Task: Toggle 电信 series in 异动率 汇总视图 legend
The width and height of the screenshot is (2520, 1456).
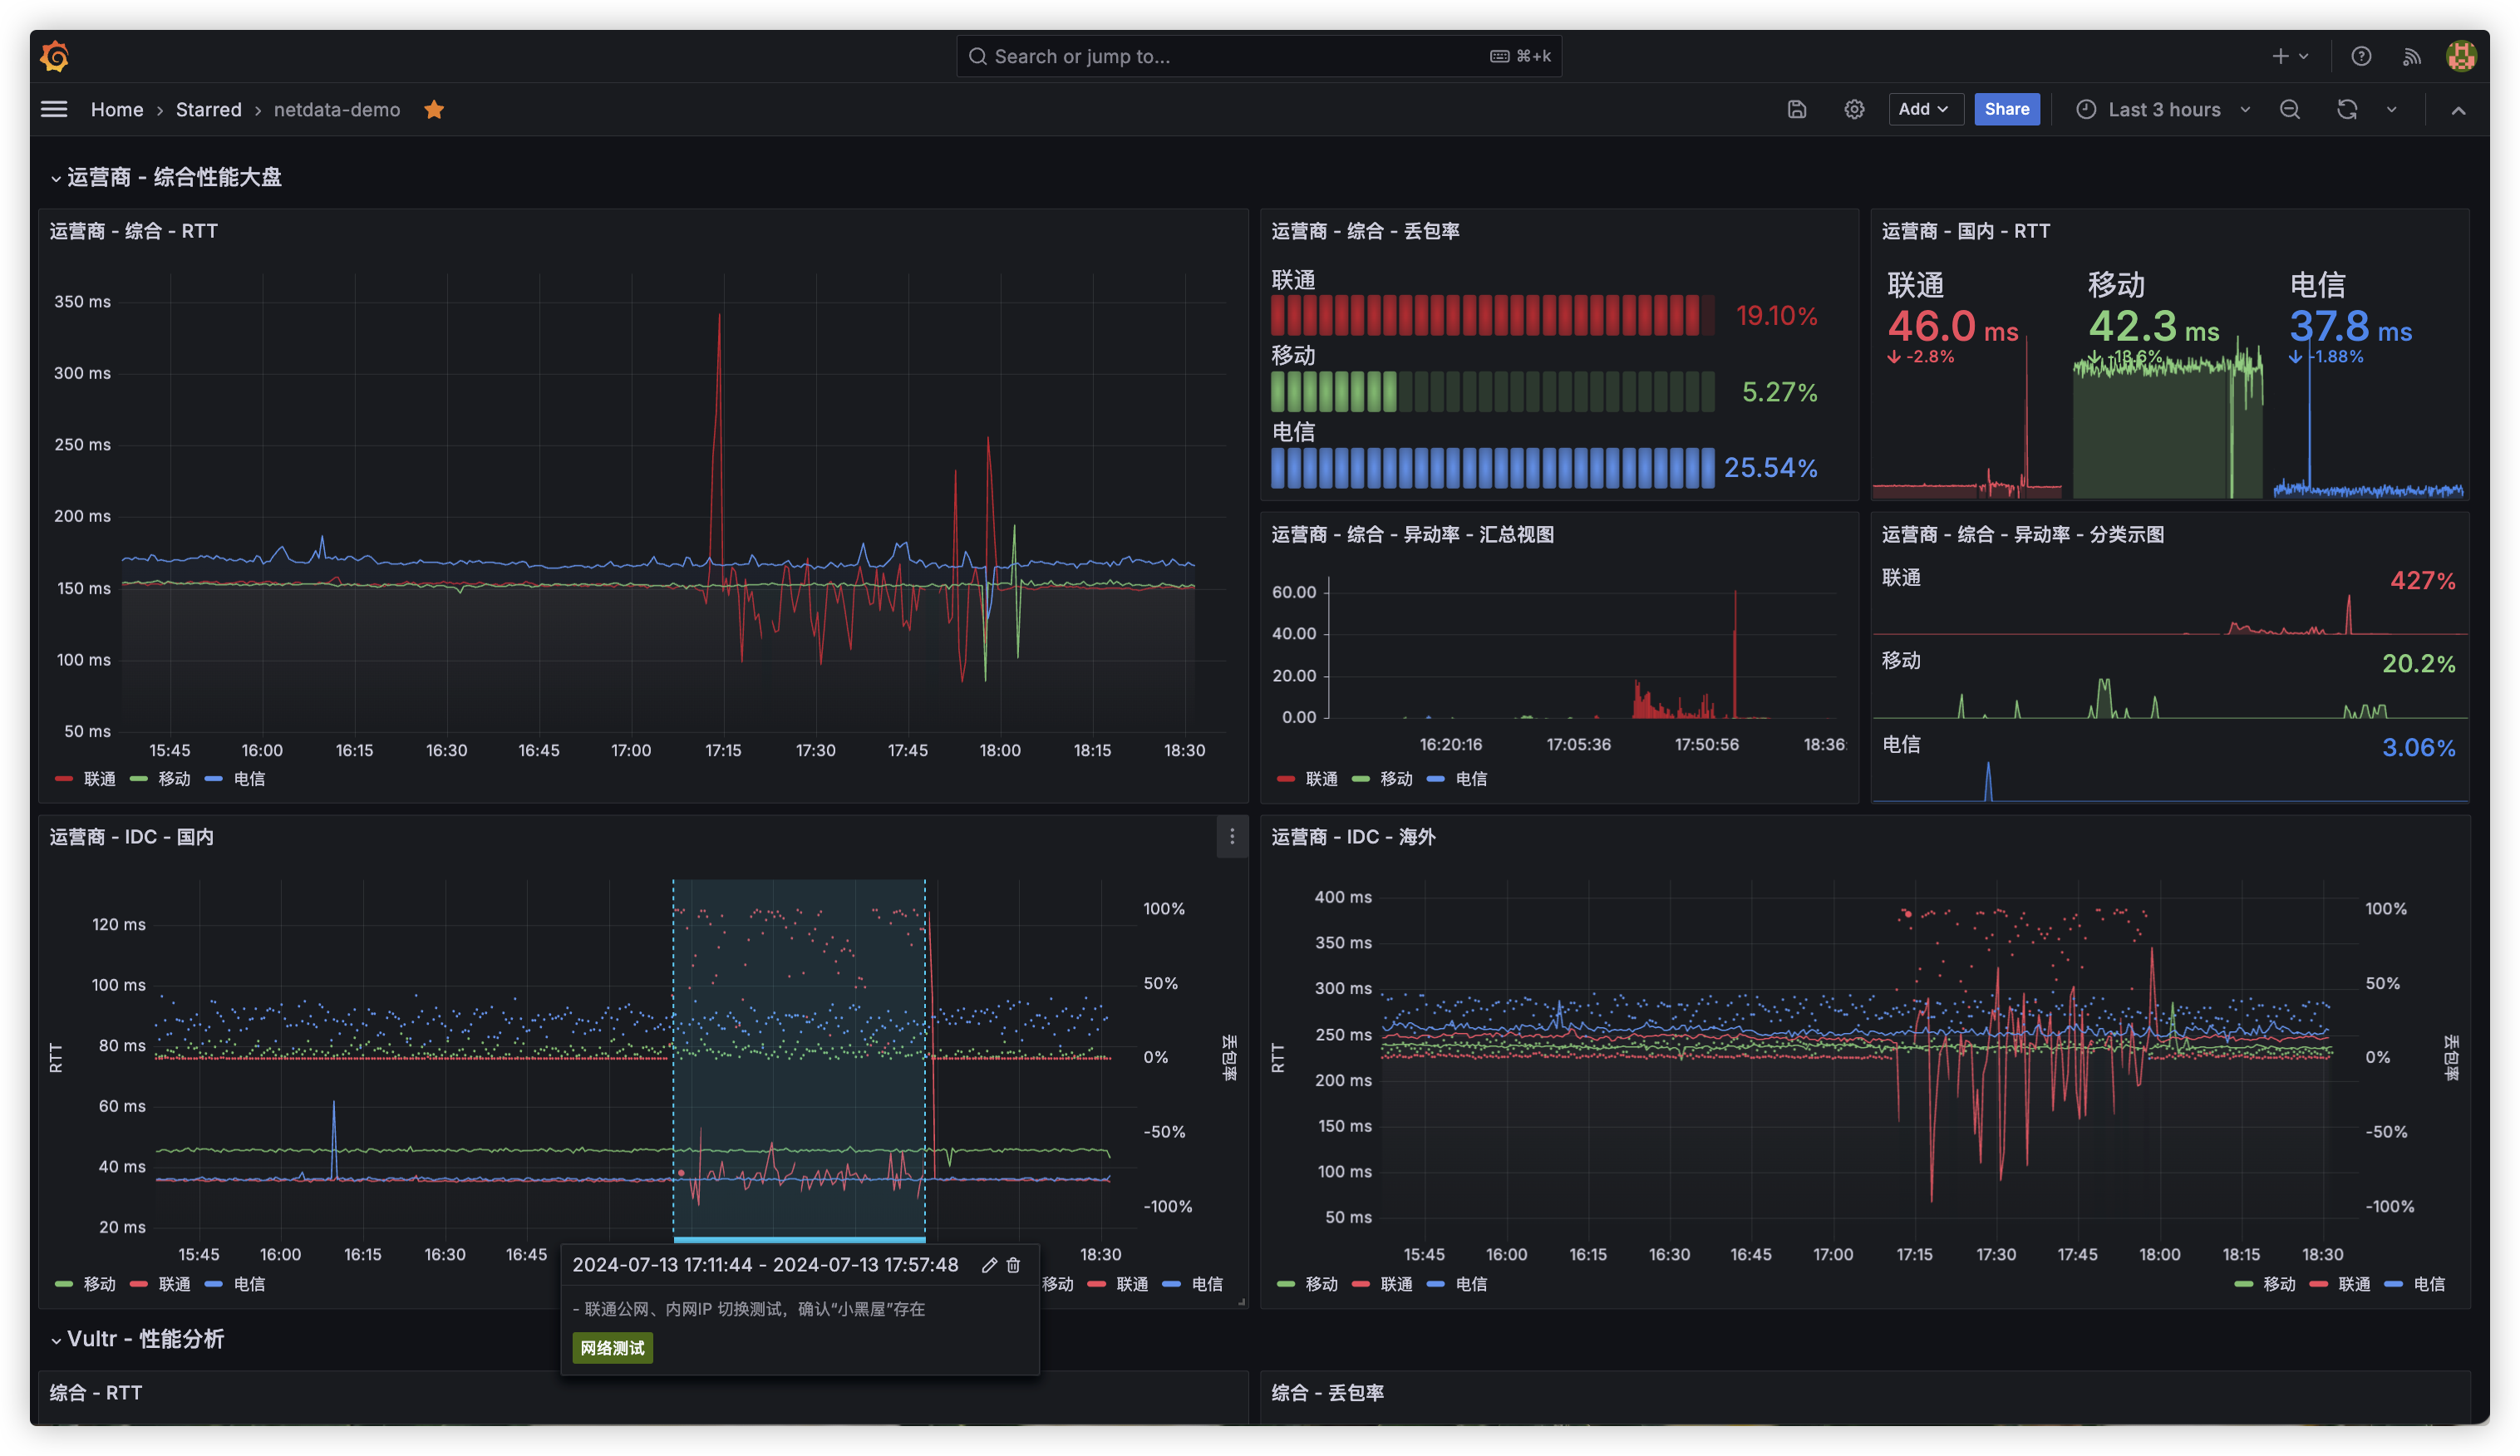Action: (1470, 779)
